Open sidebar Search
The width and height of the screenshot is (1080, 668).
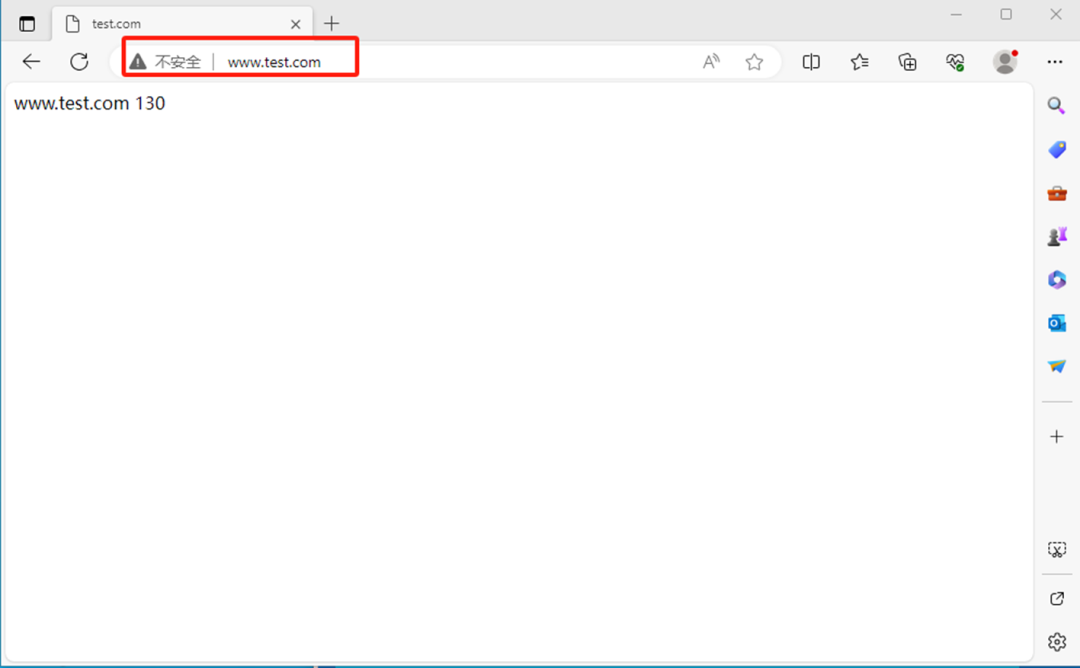point(1056,106)
